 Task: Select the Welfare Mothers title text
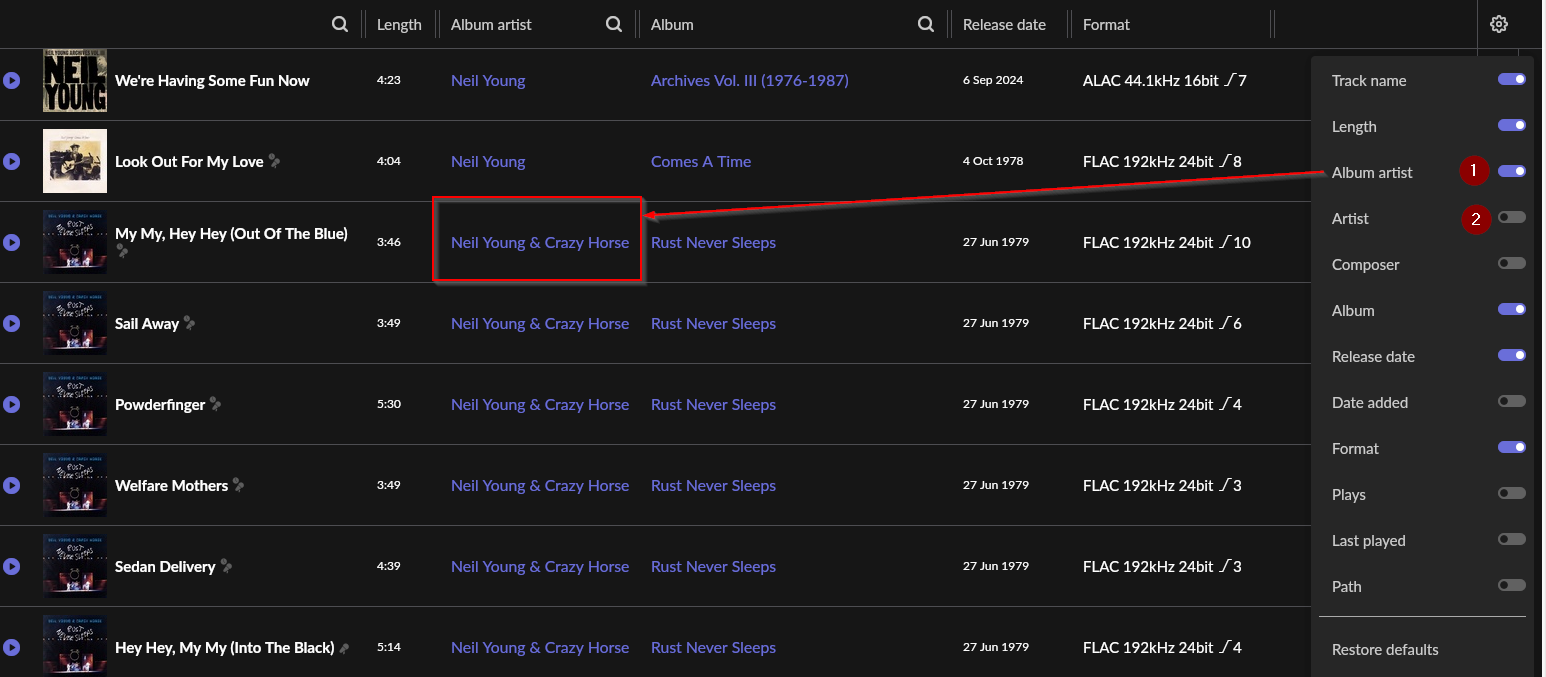172,486
